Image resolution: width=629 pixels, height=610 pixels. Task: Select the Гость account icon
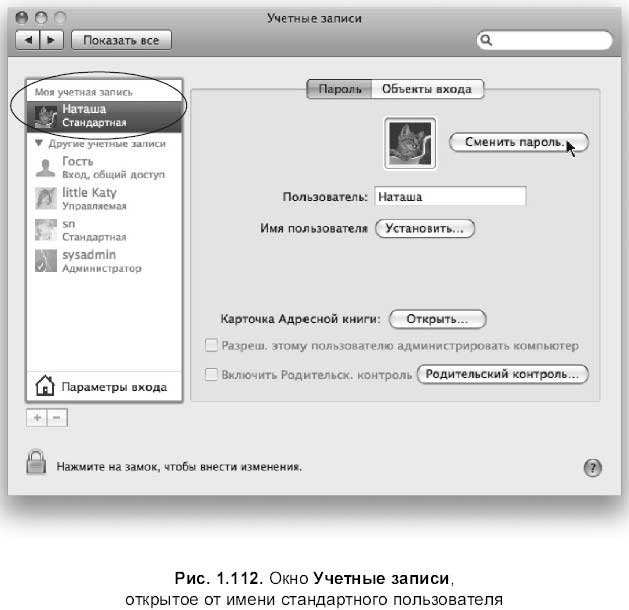tap(45, 168)
